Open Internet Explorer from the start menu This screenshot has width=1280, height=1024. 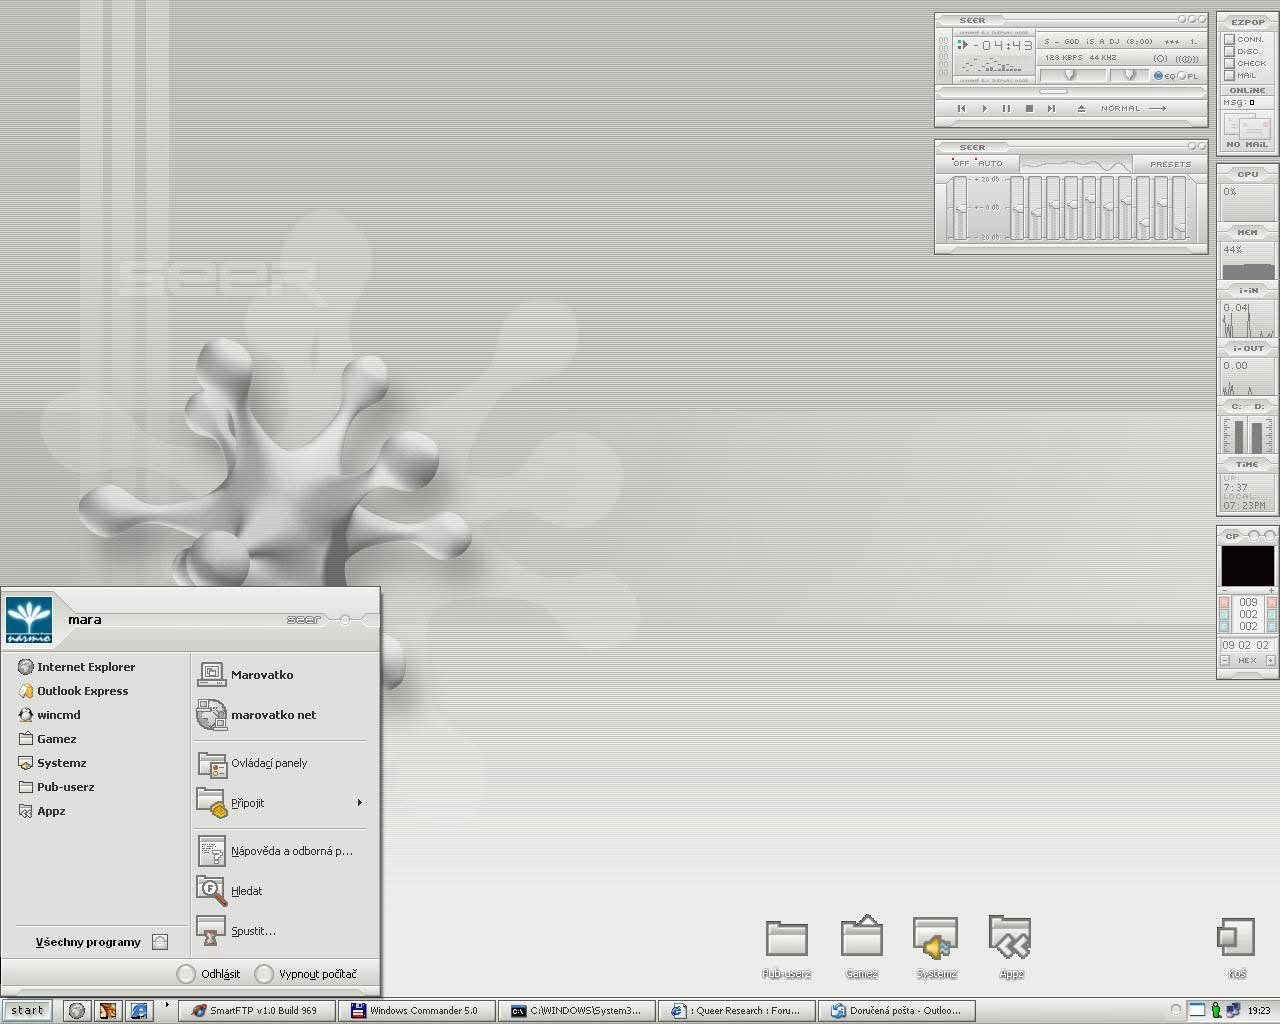click(77, 667)
